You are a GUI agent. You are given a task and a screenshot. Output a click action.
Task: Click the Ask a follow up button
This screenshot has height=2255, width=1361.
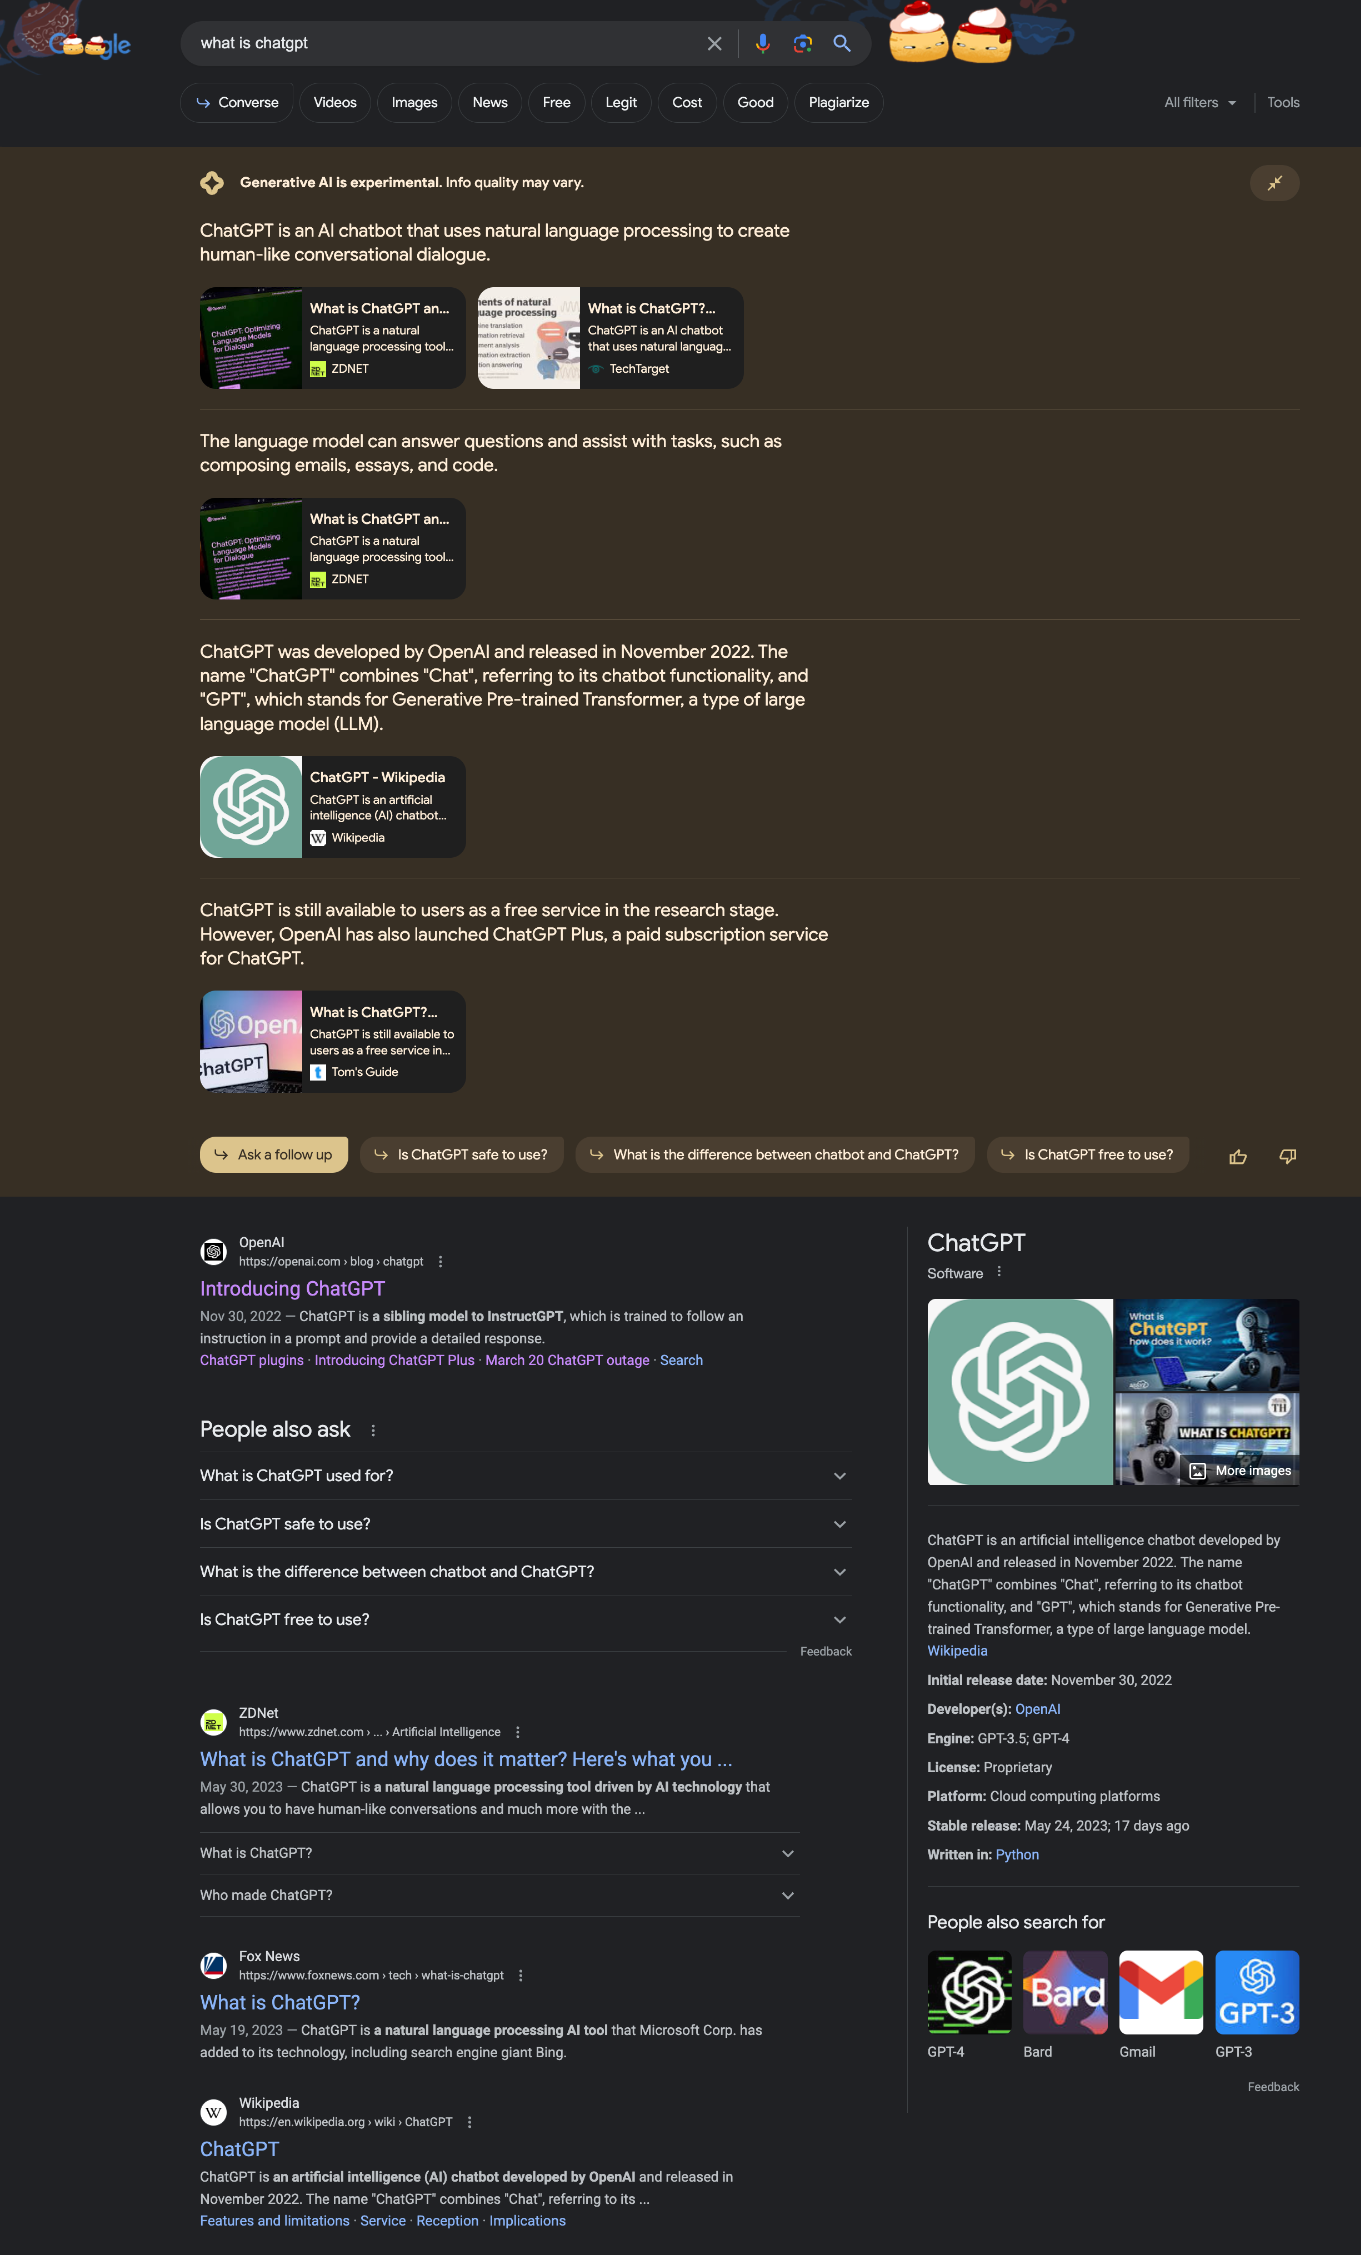coord(274,1155)
